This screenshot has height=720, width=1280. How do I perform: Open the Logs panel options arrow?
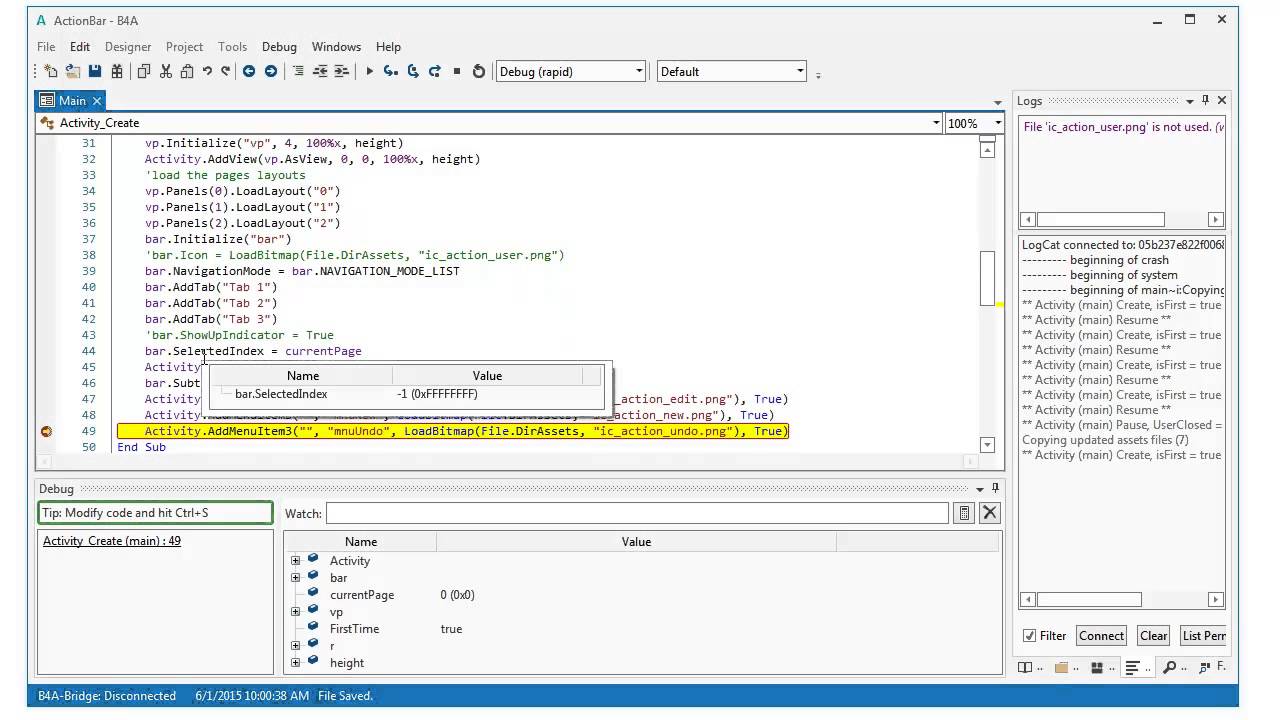tap(1190, 101)
